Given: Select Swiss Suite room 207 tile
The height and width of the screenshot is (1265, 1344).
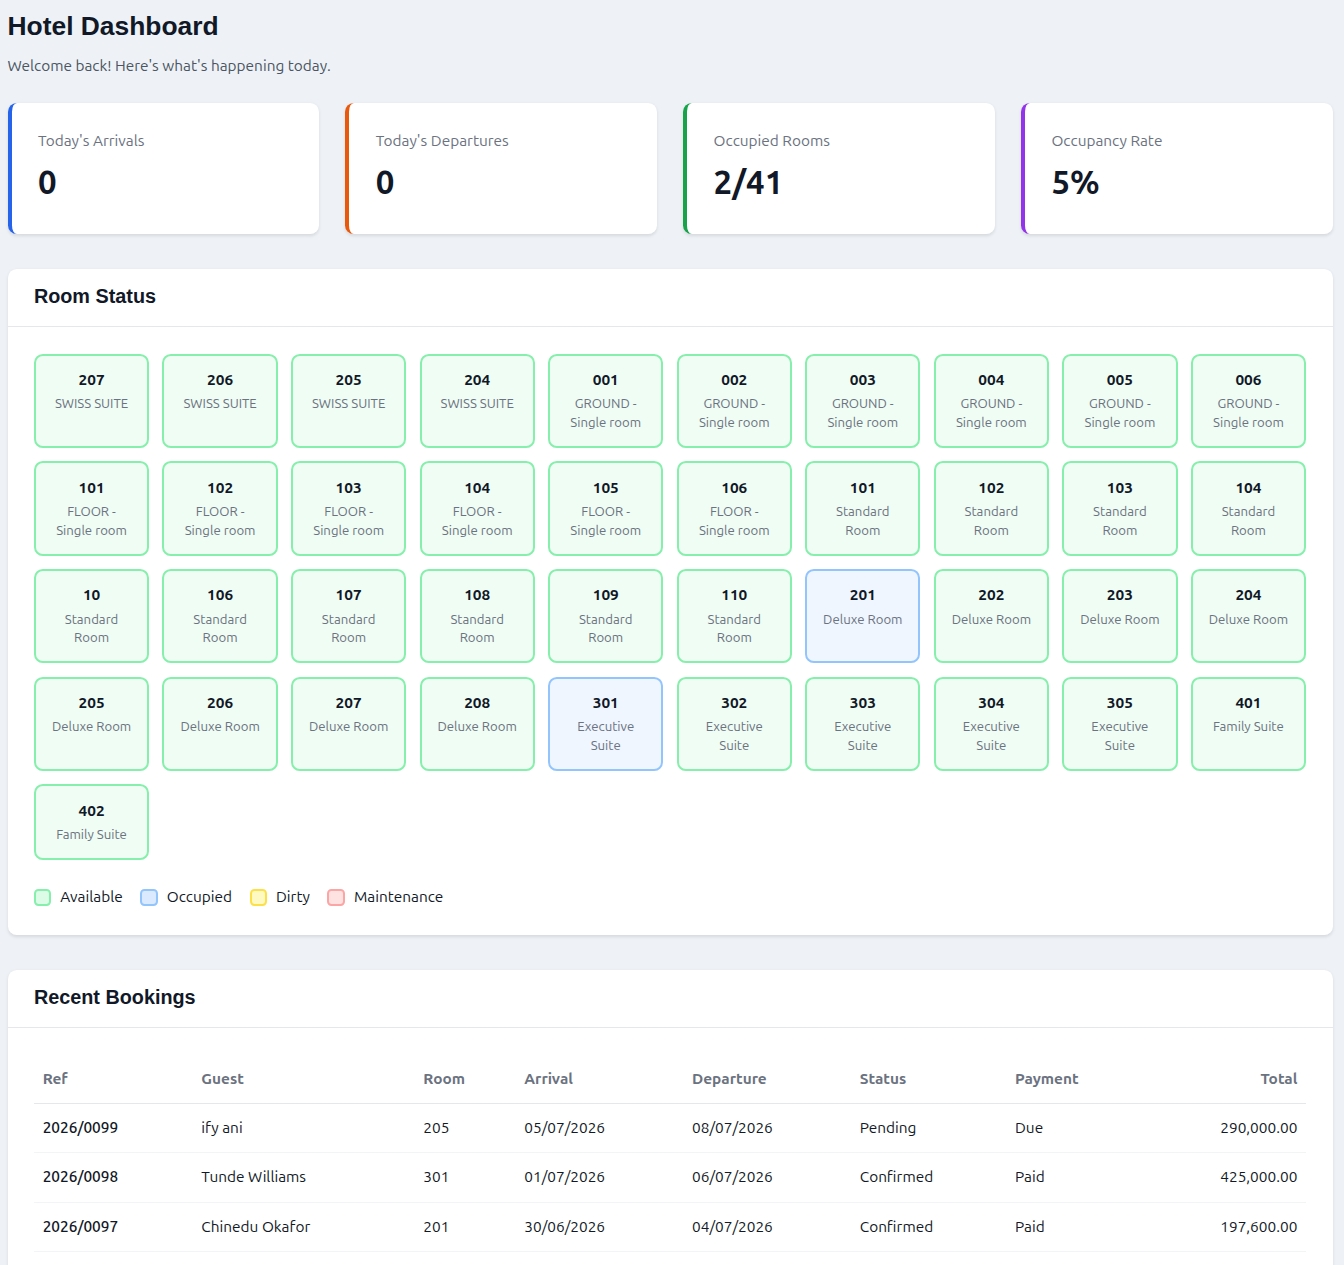Looking at the screenshot, I should (91, 401).
